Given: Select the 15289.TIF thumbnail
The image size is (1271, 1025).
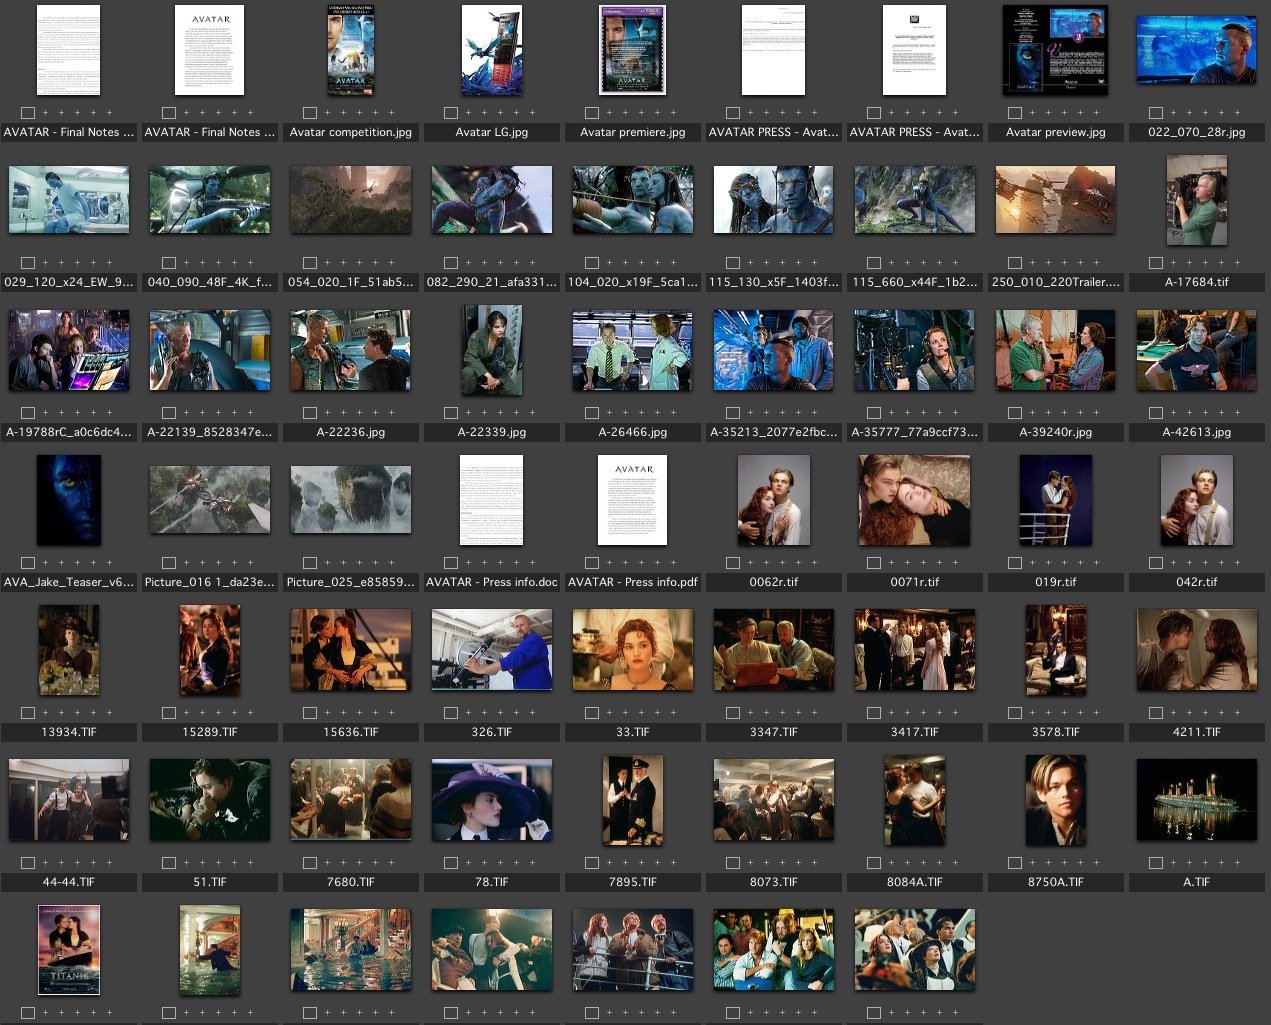Looking at the screenshot, I should pos(209,650).
